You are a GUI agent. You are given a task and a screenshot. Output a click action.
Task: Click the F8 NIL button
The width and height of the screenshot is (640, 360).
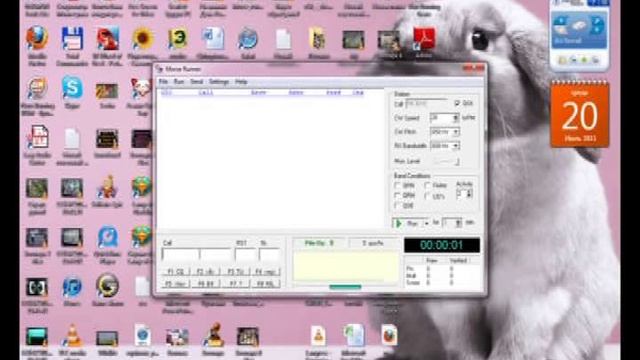pyautogui.click(x=266, y=284)
